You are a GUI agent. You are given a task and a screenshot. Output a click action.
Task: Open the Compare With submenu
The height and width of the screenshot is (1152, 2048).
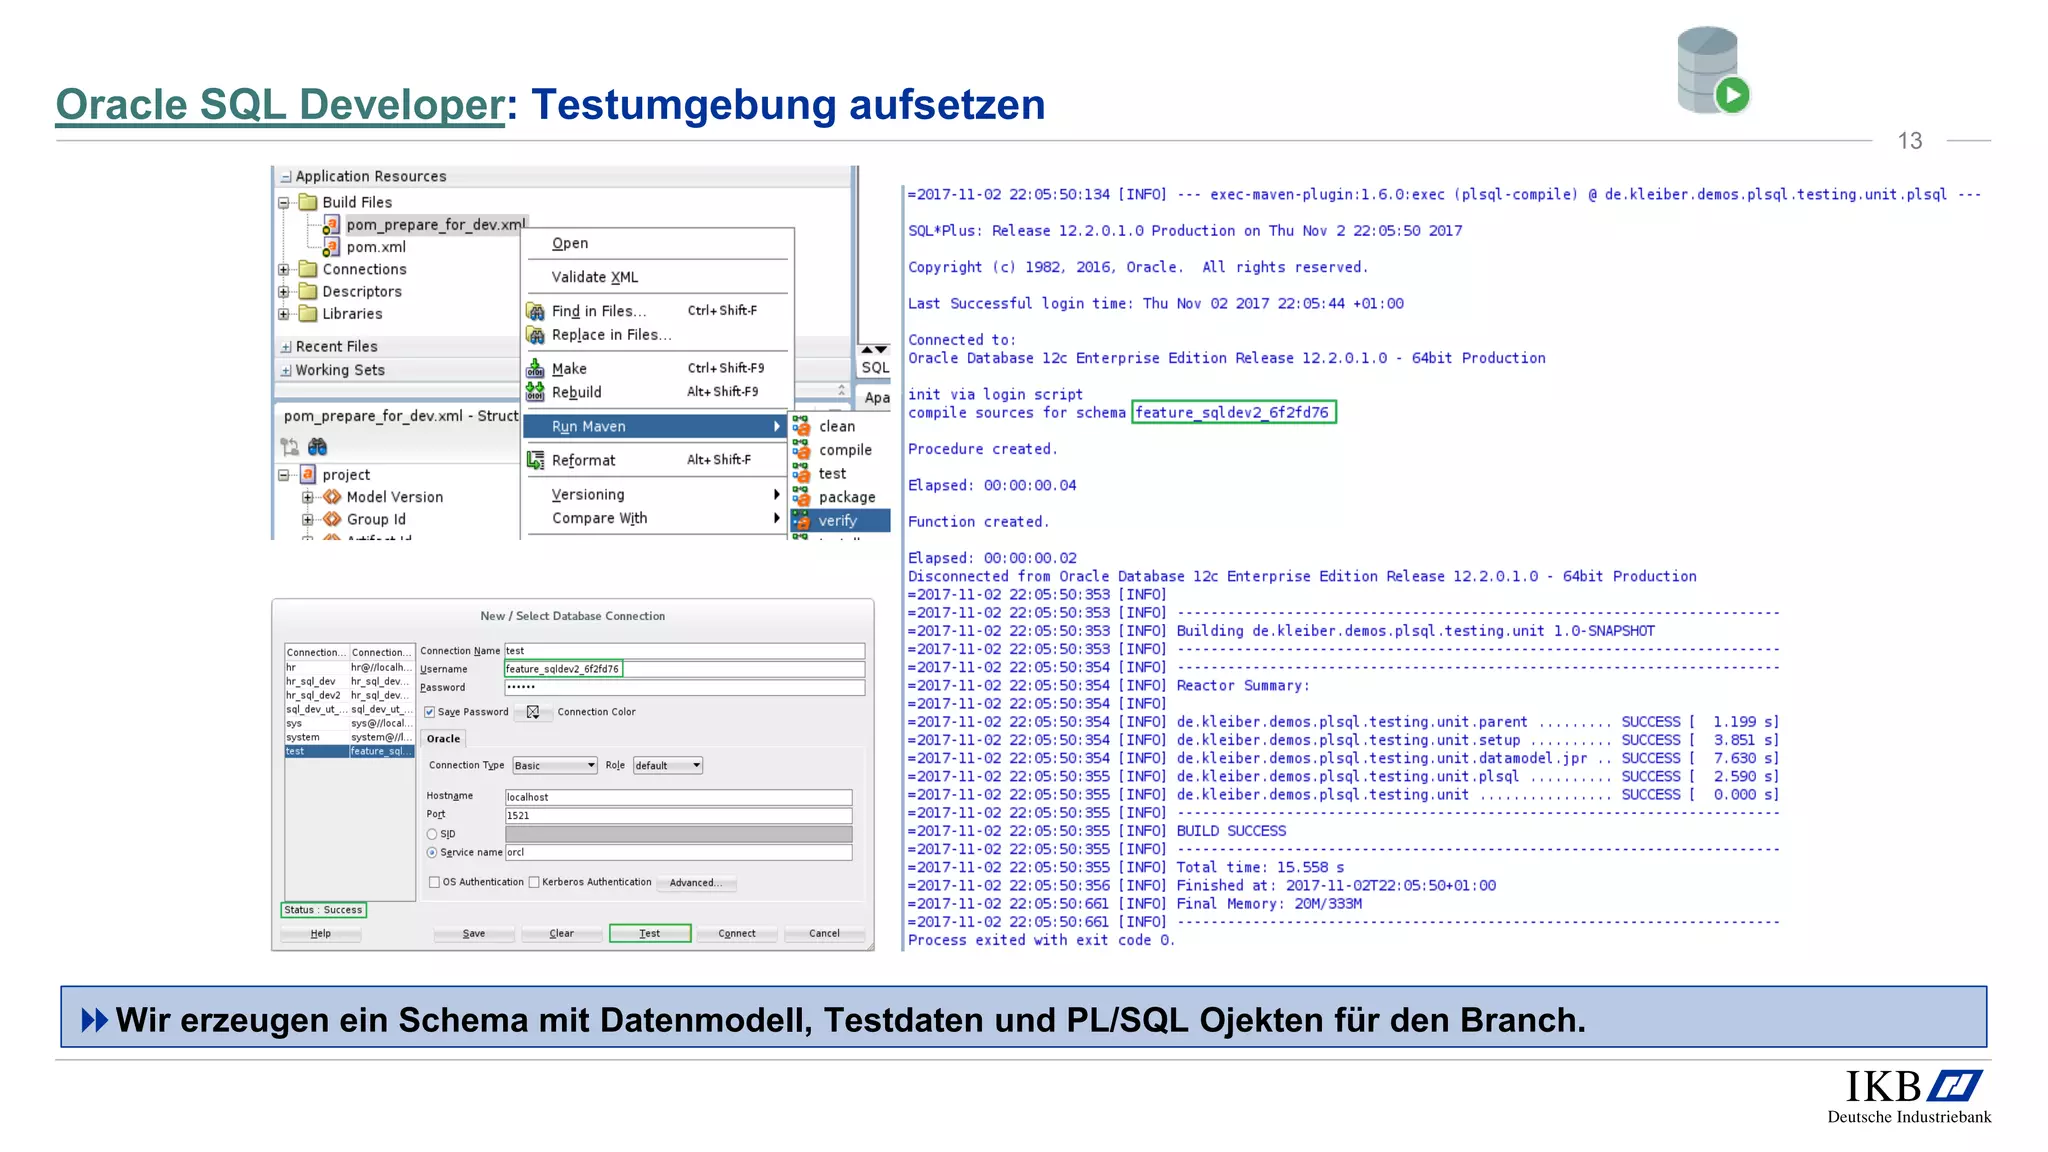coord(656,518)
